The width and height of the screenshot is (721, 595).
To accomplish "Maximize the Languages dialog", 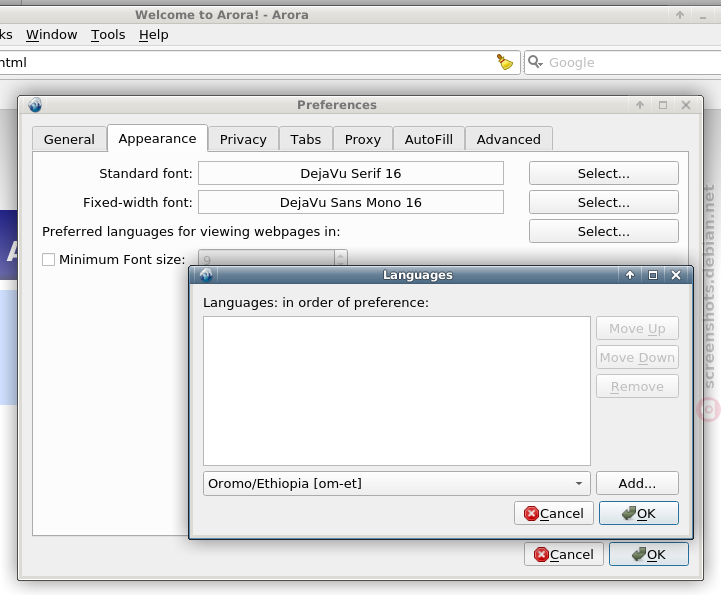I will tap(652, 275).
